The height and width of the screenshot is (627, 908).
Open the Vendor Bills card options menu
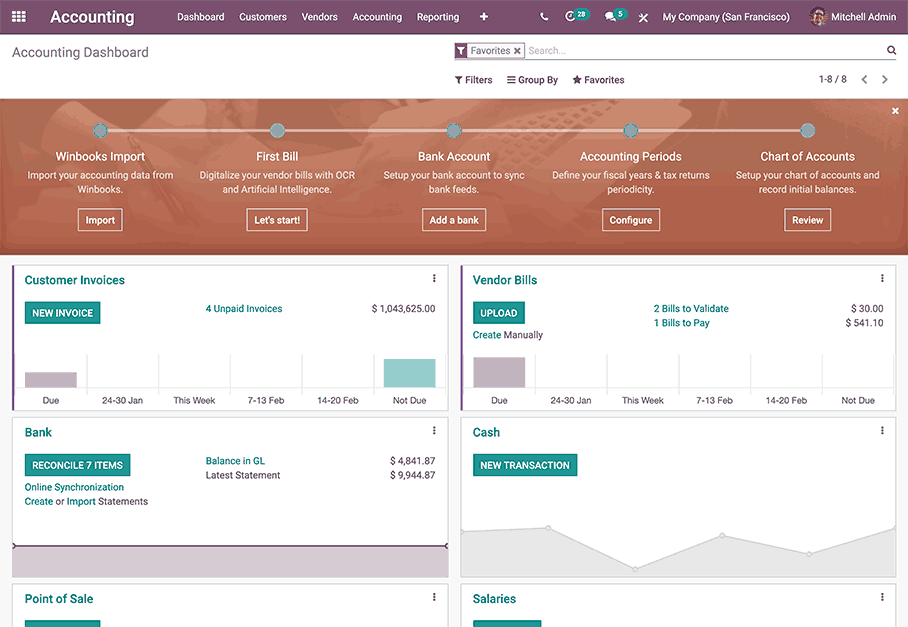tap(882, 278)
